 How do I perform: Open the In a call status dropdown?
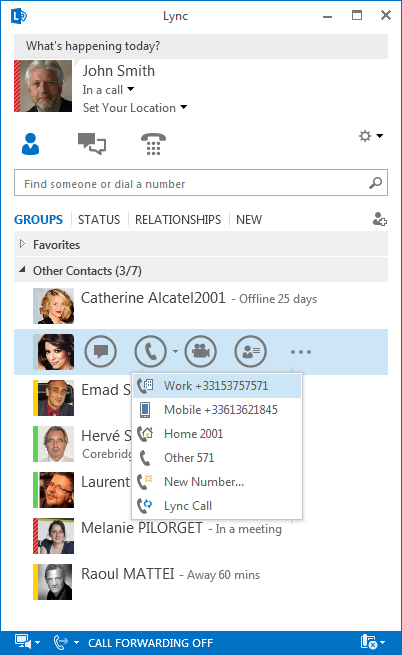108,89
